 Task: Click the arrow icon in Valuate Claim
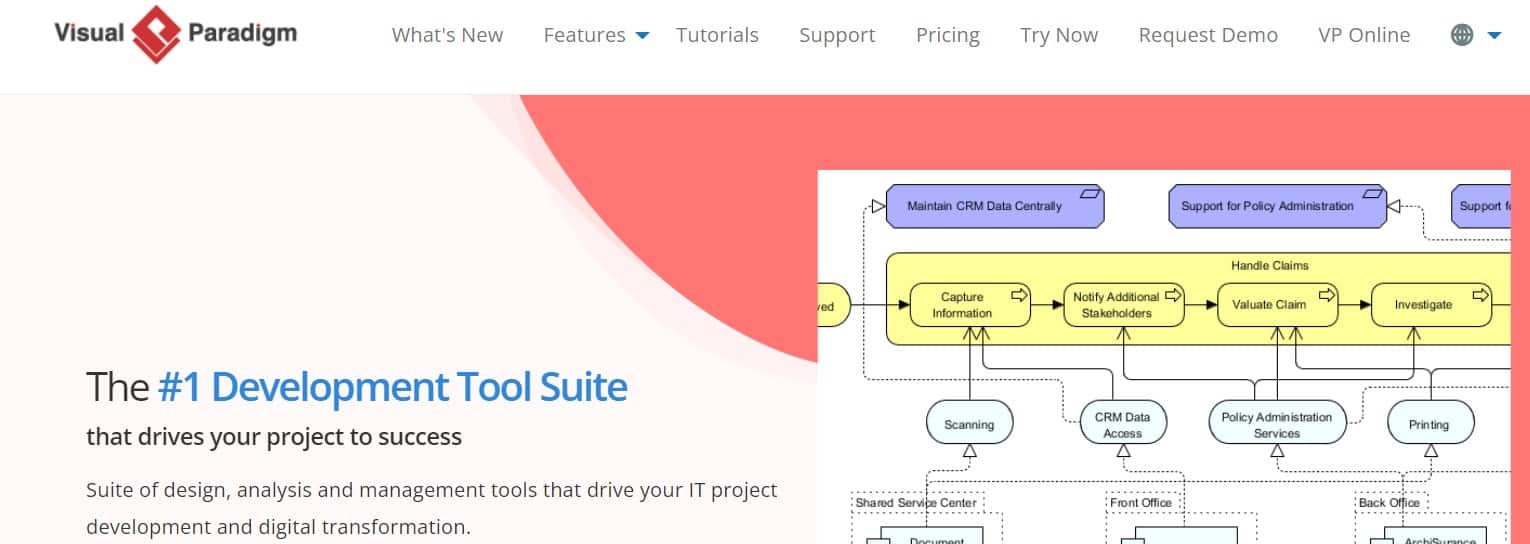(x=1326, y=295)
